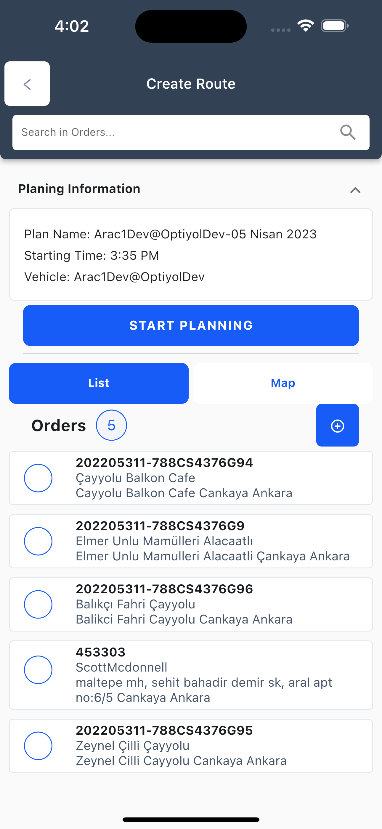This screenshot has width=382, height=829.
Task: Click the battery status icon
Action: 334,25
